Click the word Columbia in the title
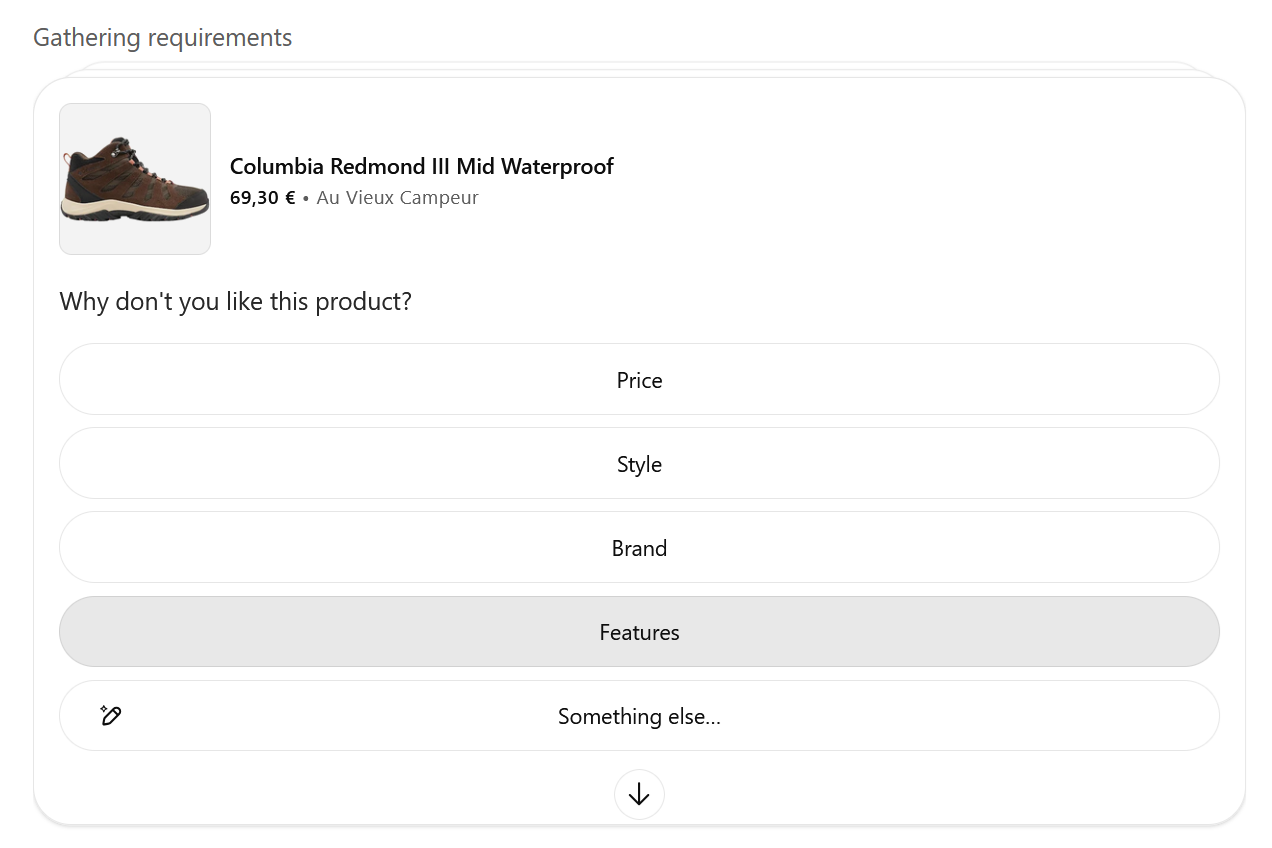The height and width of the screenshot is (848, 1272). (276, 166)
